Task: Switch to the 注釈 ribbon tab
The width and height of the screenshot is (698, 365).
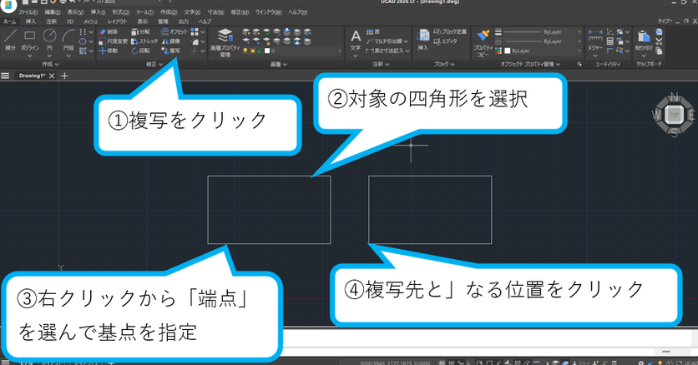Action: (x=51, y=21)
